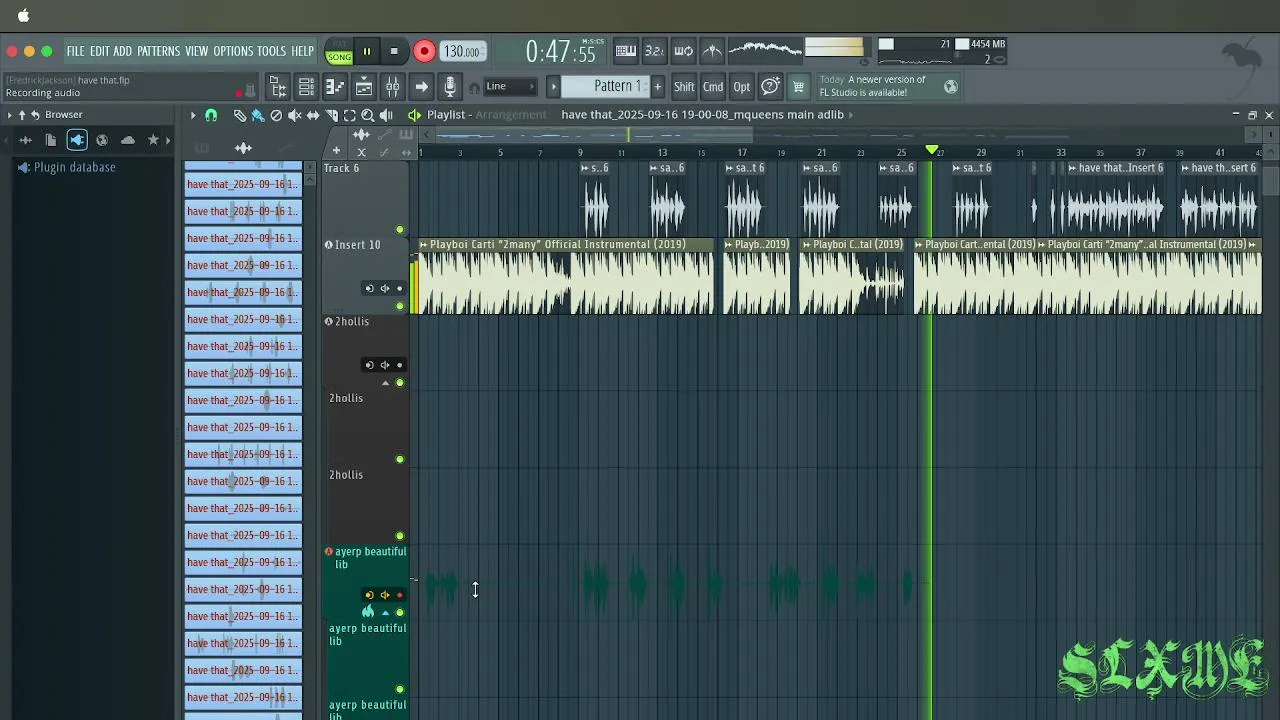
Task: Open the OPTIONS menu
Action: pos(233,51)
